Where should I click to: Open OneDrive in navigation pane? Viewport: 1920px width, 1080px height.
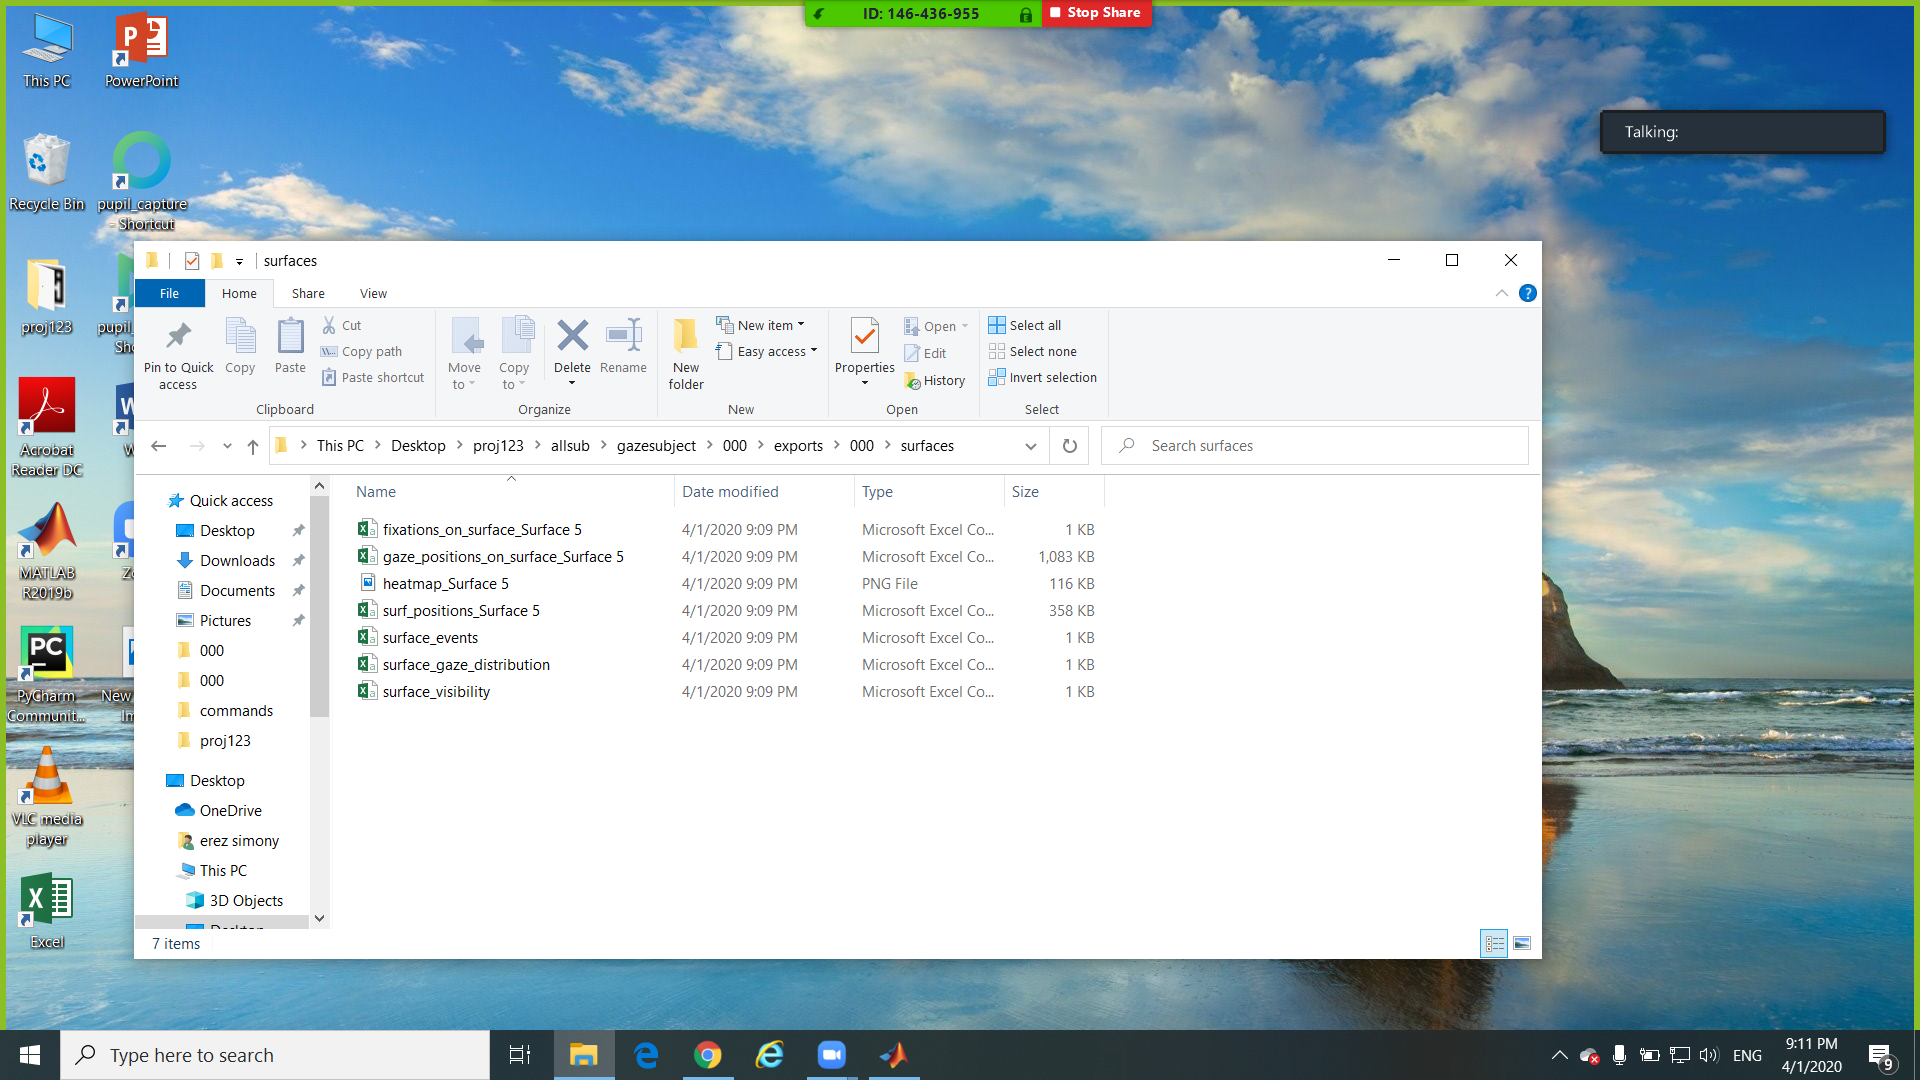[x=230, y=810]
